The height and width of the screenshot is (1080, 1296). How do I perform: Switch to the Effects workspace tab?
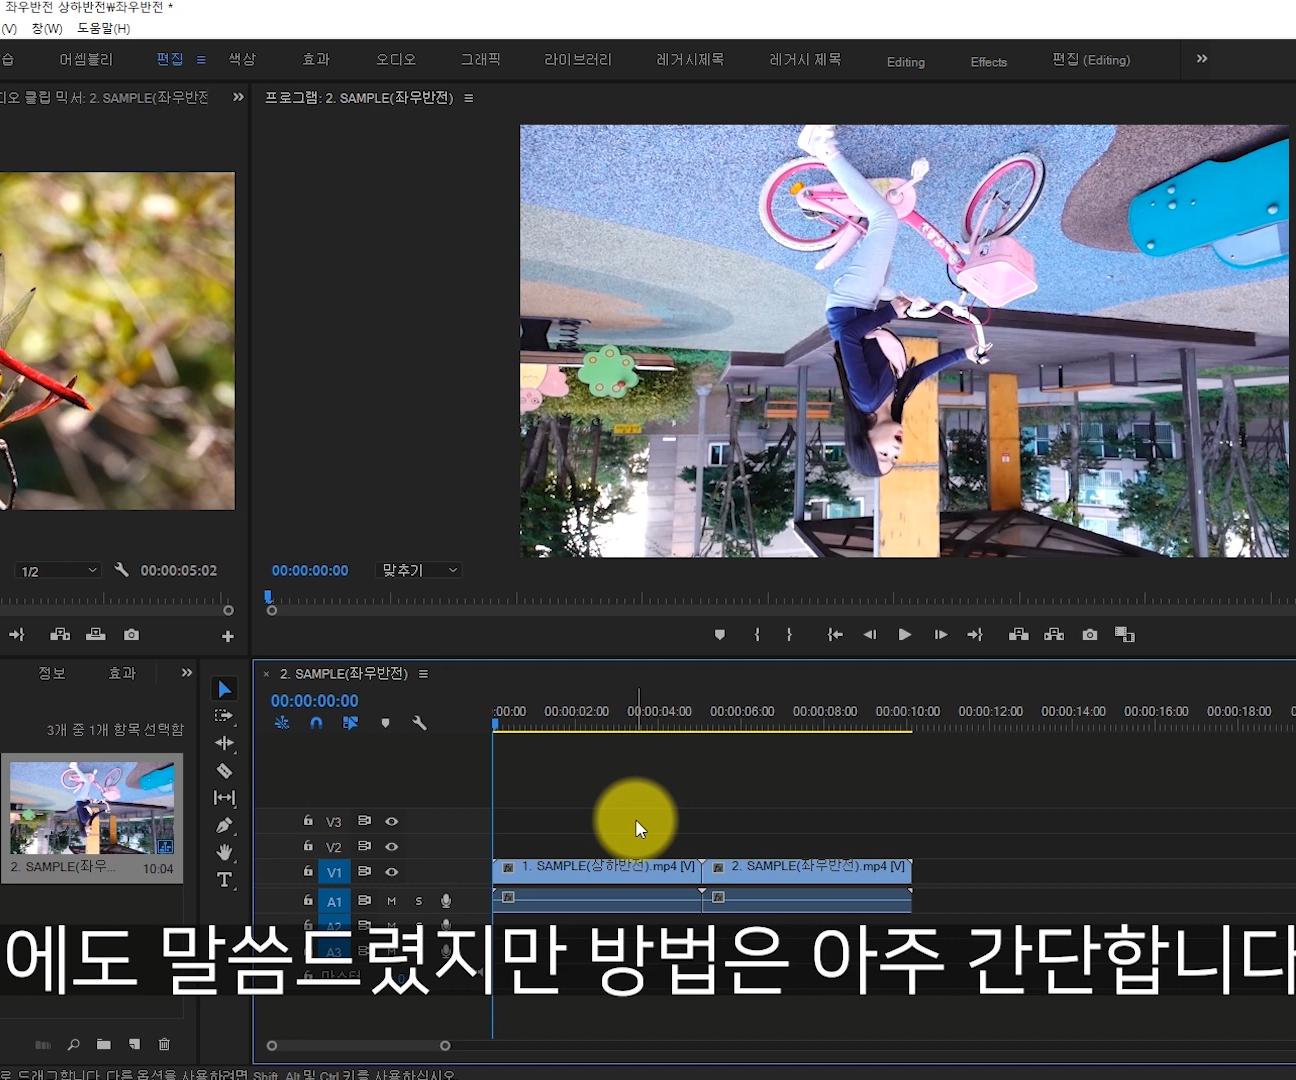(987, 61)
